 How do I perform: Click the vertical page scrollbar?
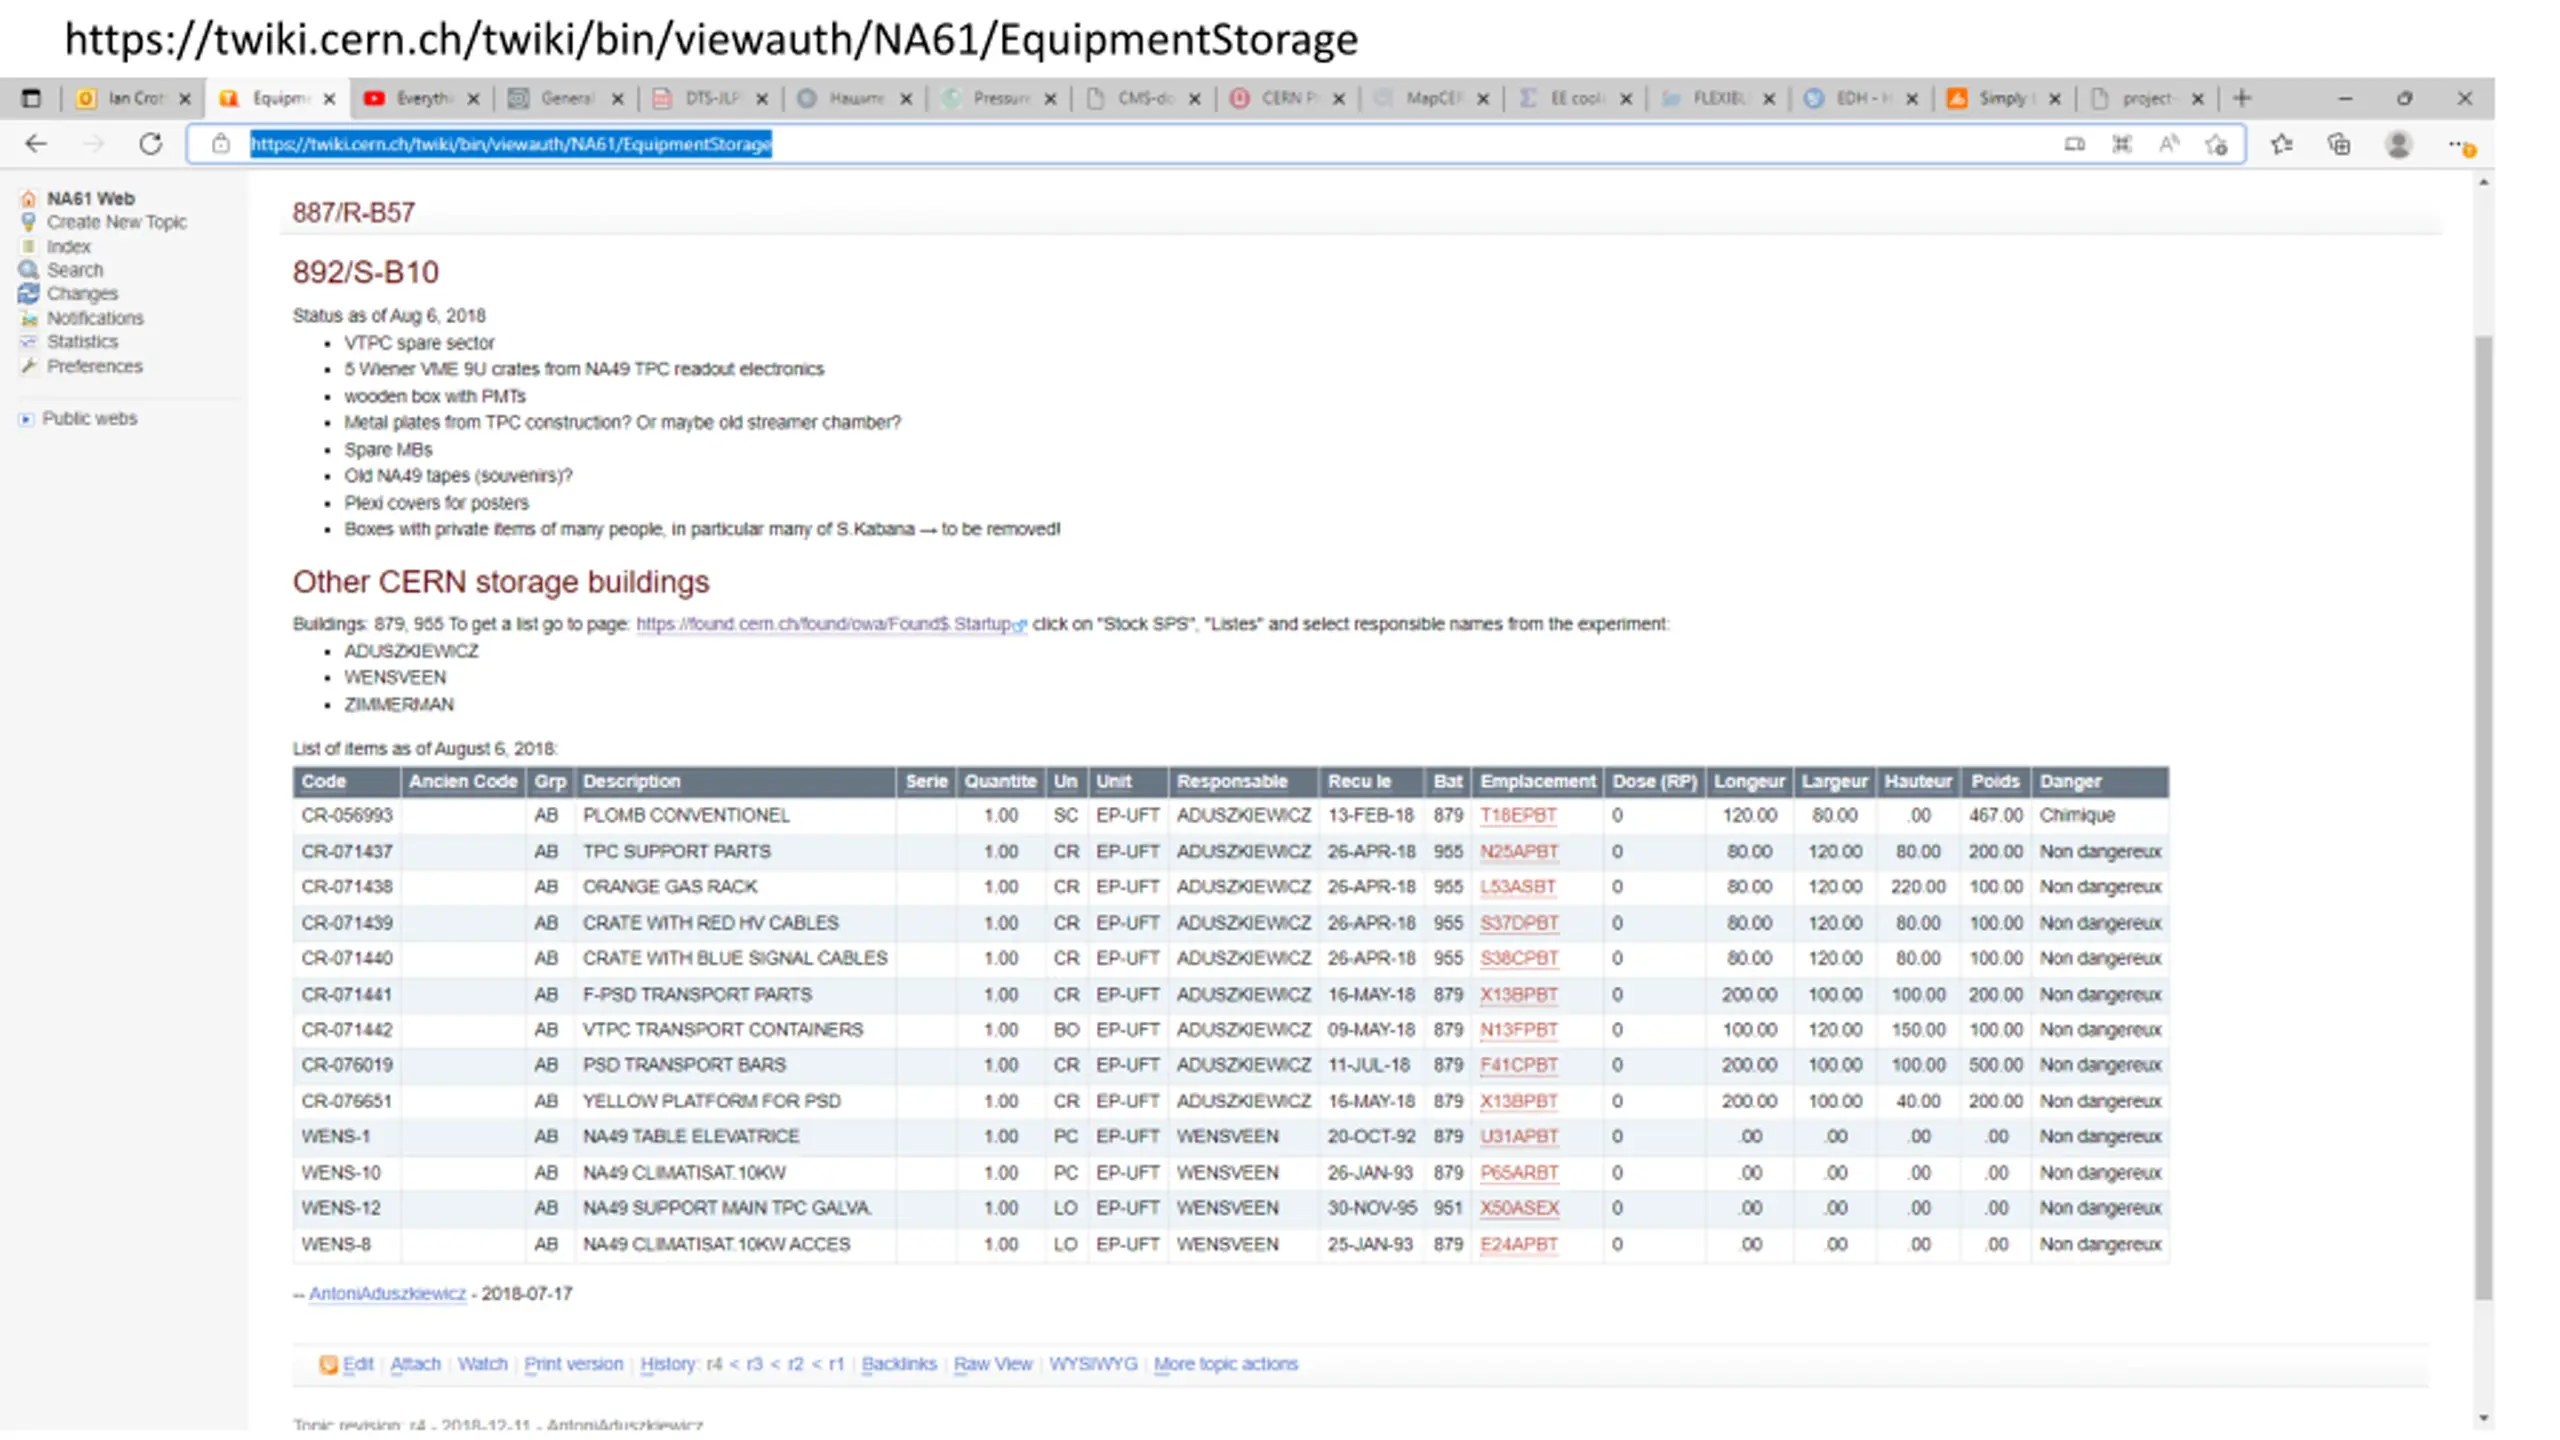point(2483,818)
